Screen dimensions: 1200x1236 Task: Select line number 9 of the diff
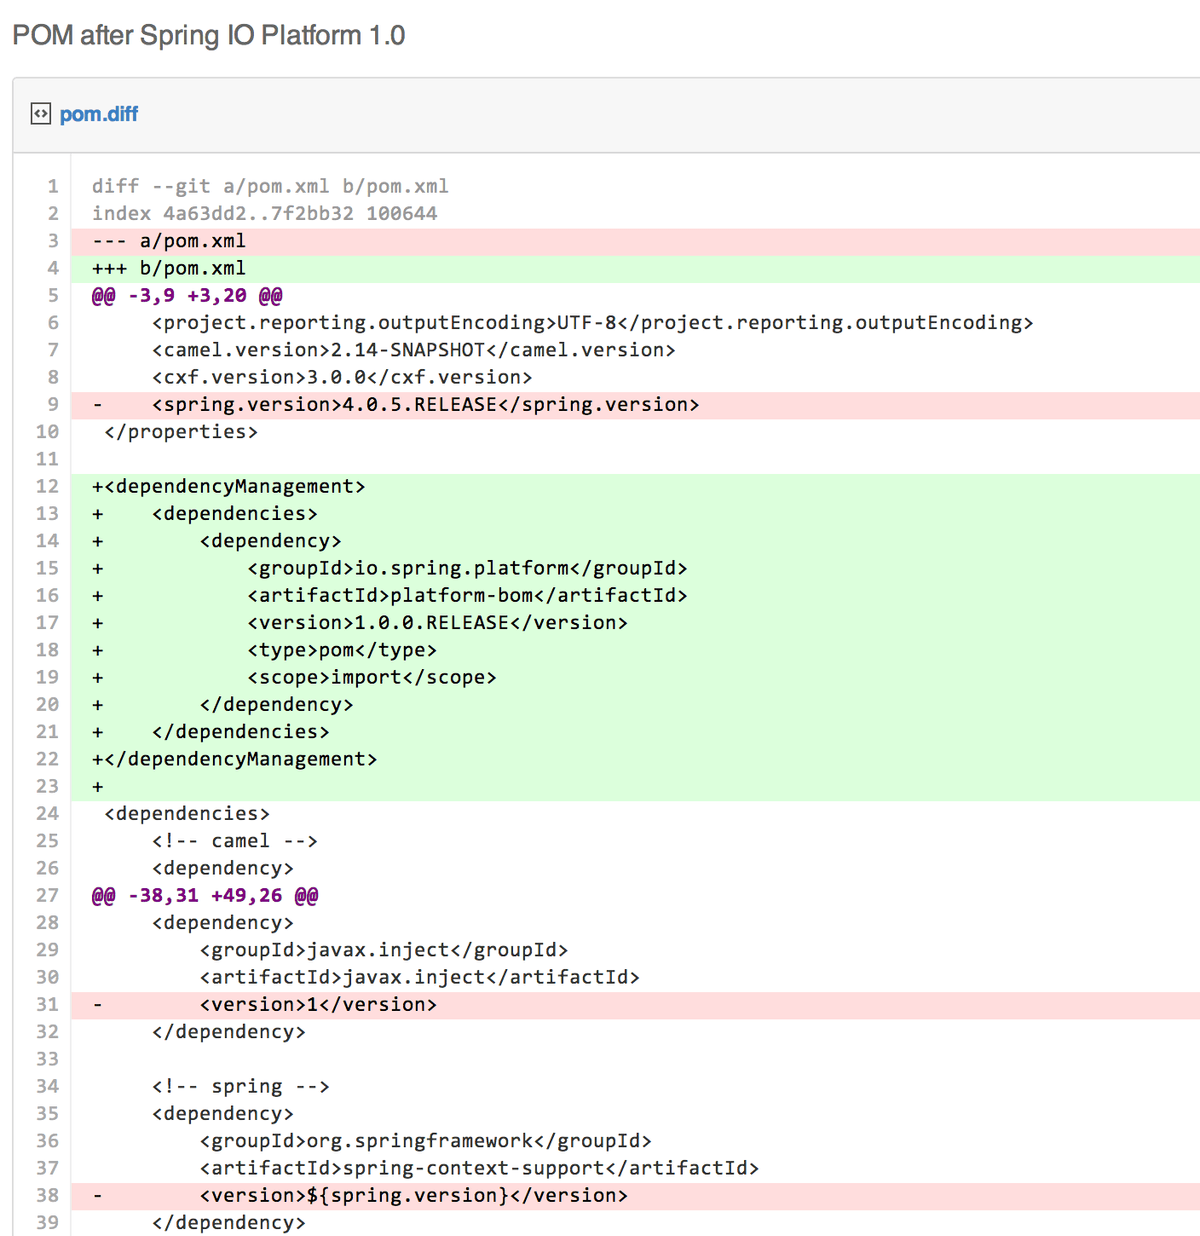click(52, 405)
